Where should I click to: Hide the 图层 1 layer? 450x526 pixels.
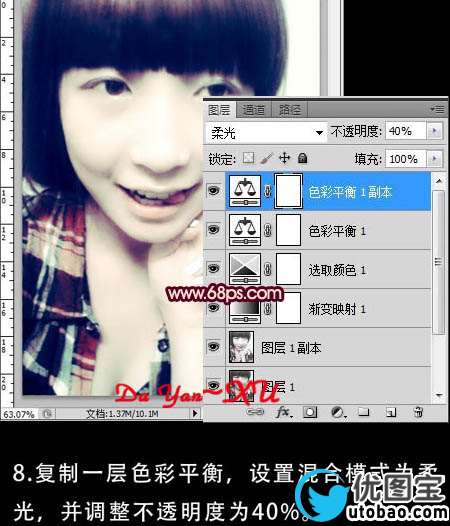214,385
